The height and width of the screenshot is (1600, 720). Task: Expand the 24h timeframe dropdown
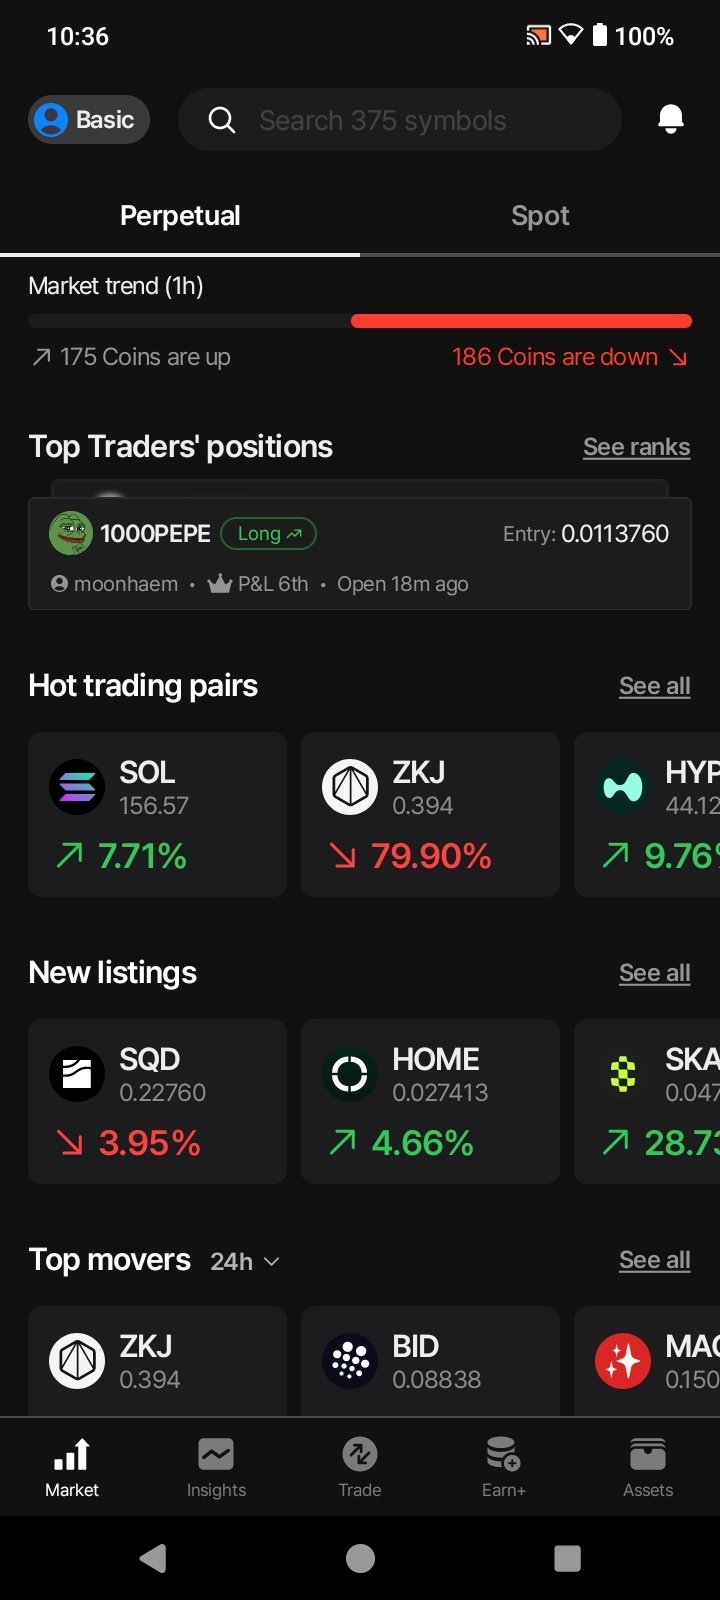tap(245, 1262)
